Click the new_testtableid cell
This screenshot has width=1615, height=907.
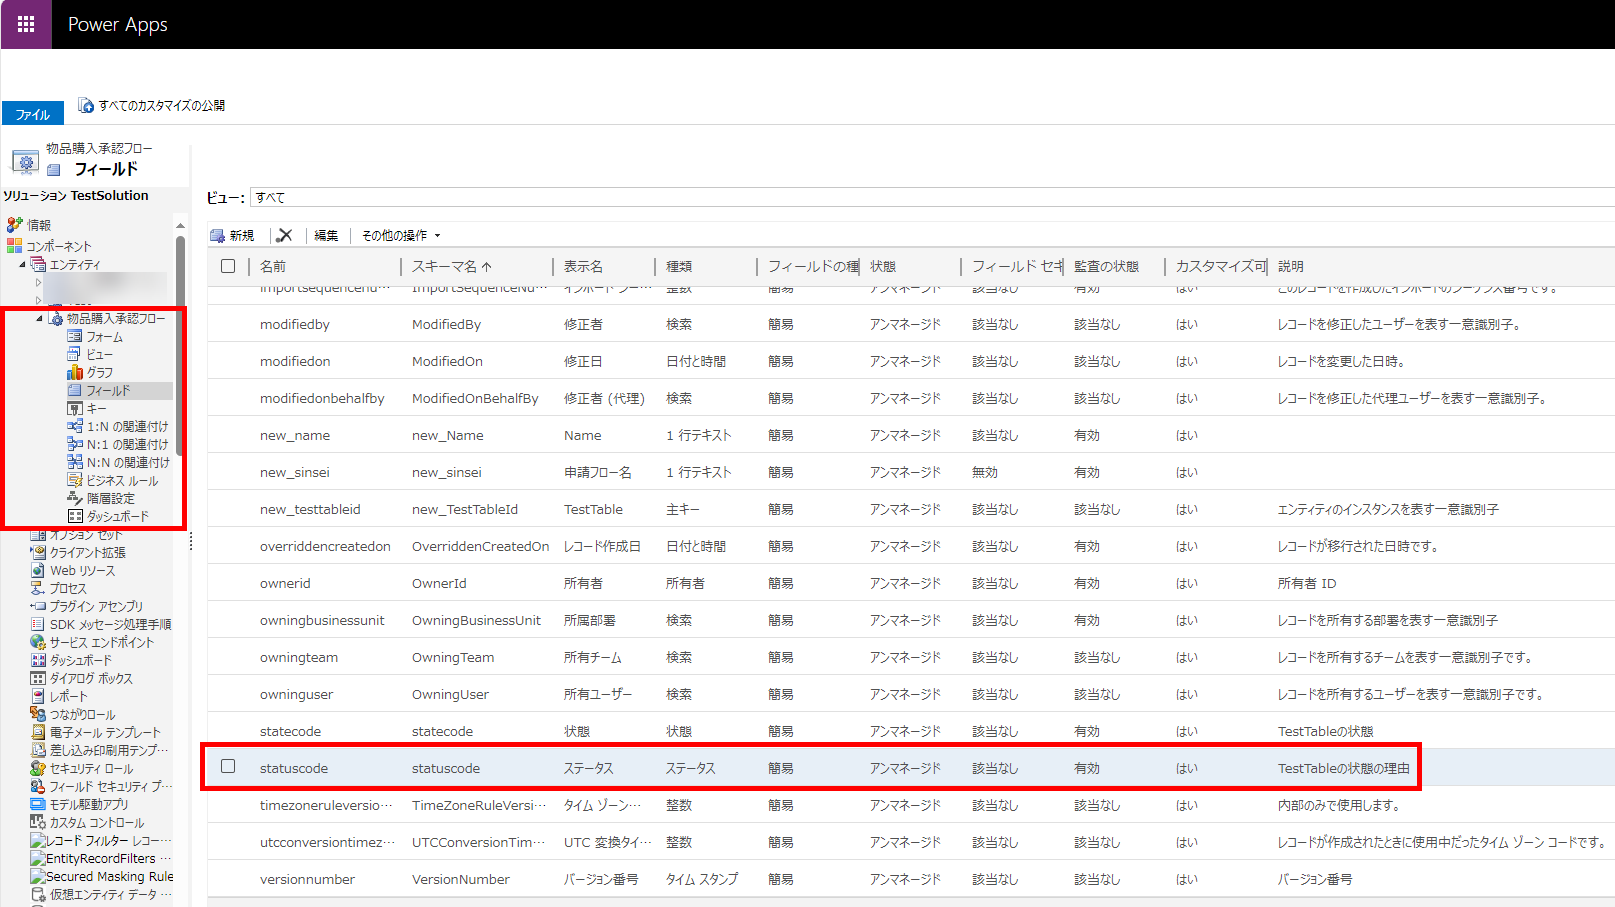click(x=310, y=509)
